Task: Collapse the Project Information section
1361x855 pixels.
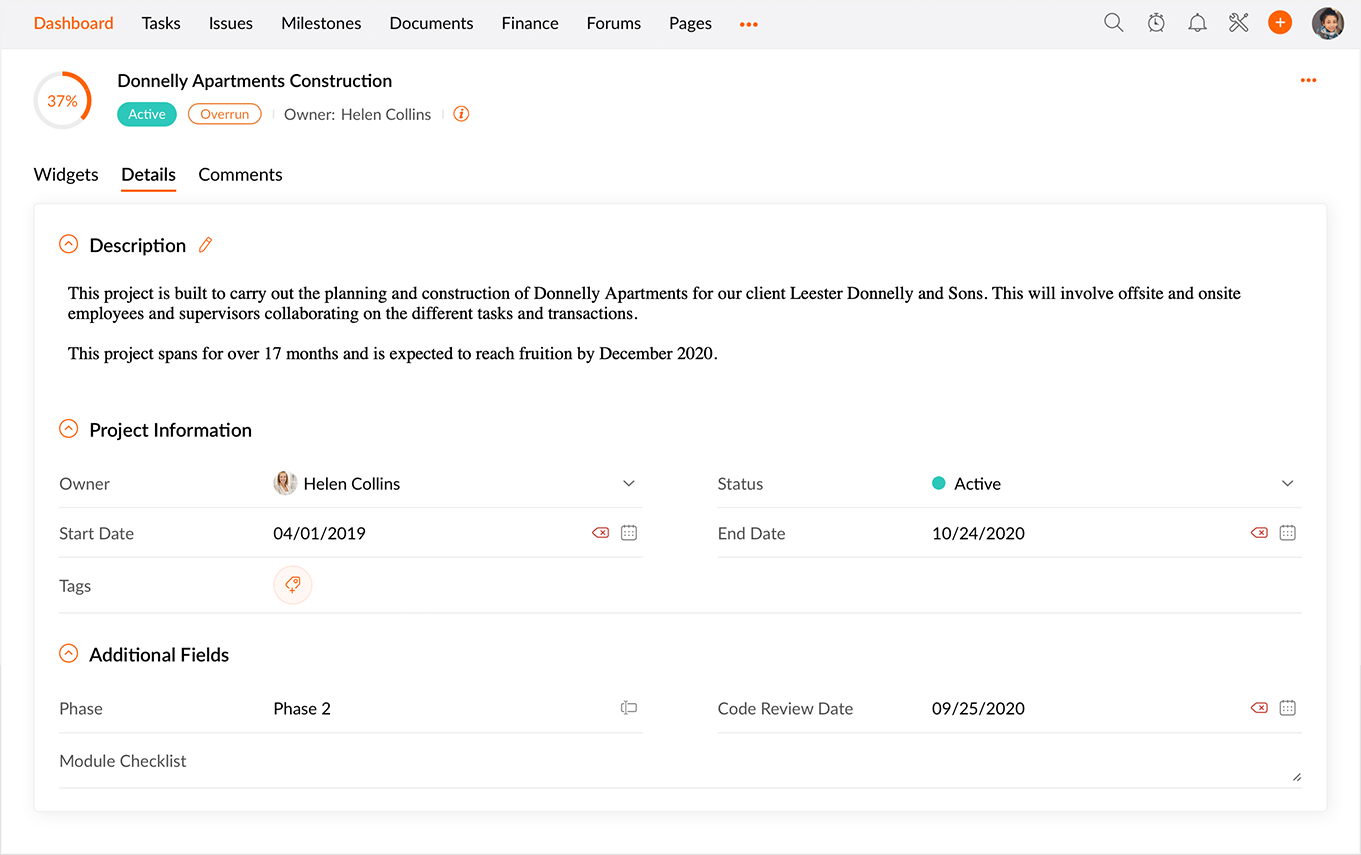Action: coord(69,429)
